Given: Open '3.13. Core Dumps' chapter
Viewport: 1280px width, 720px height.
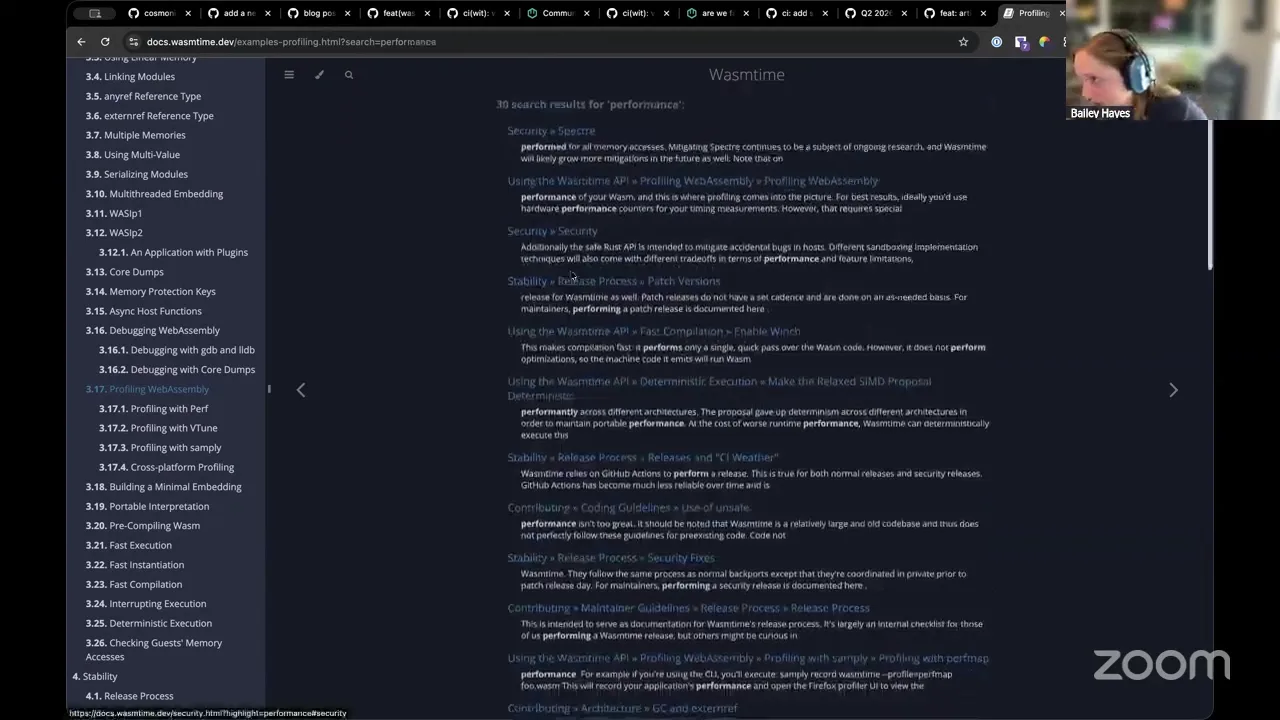Looking at the screenshot, I should (124, 272).
